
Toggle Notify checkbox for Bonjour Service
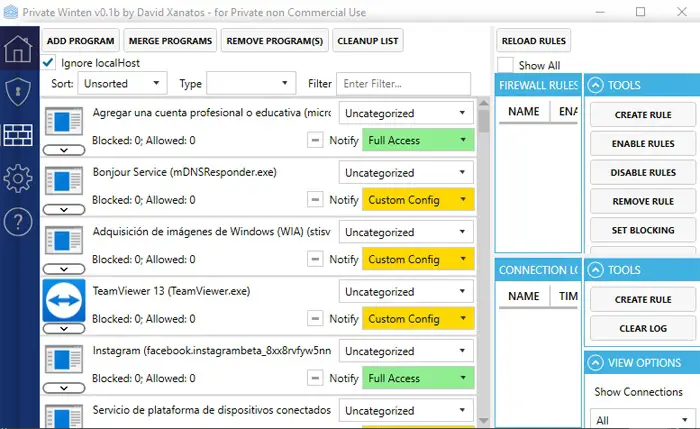tap(316, 200)
